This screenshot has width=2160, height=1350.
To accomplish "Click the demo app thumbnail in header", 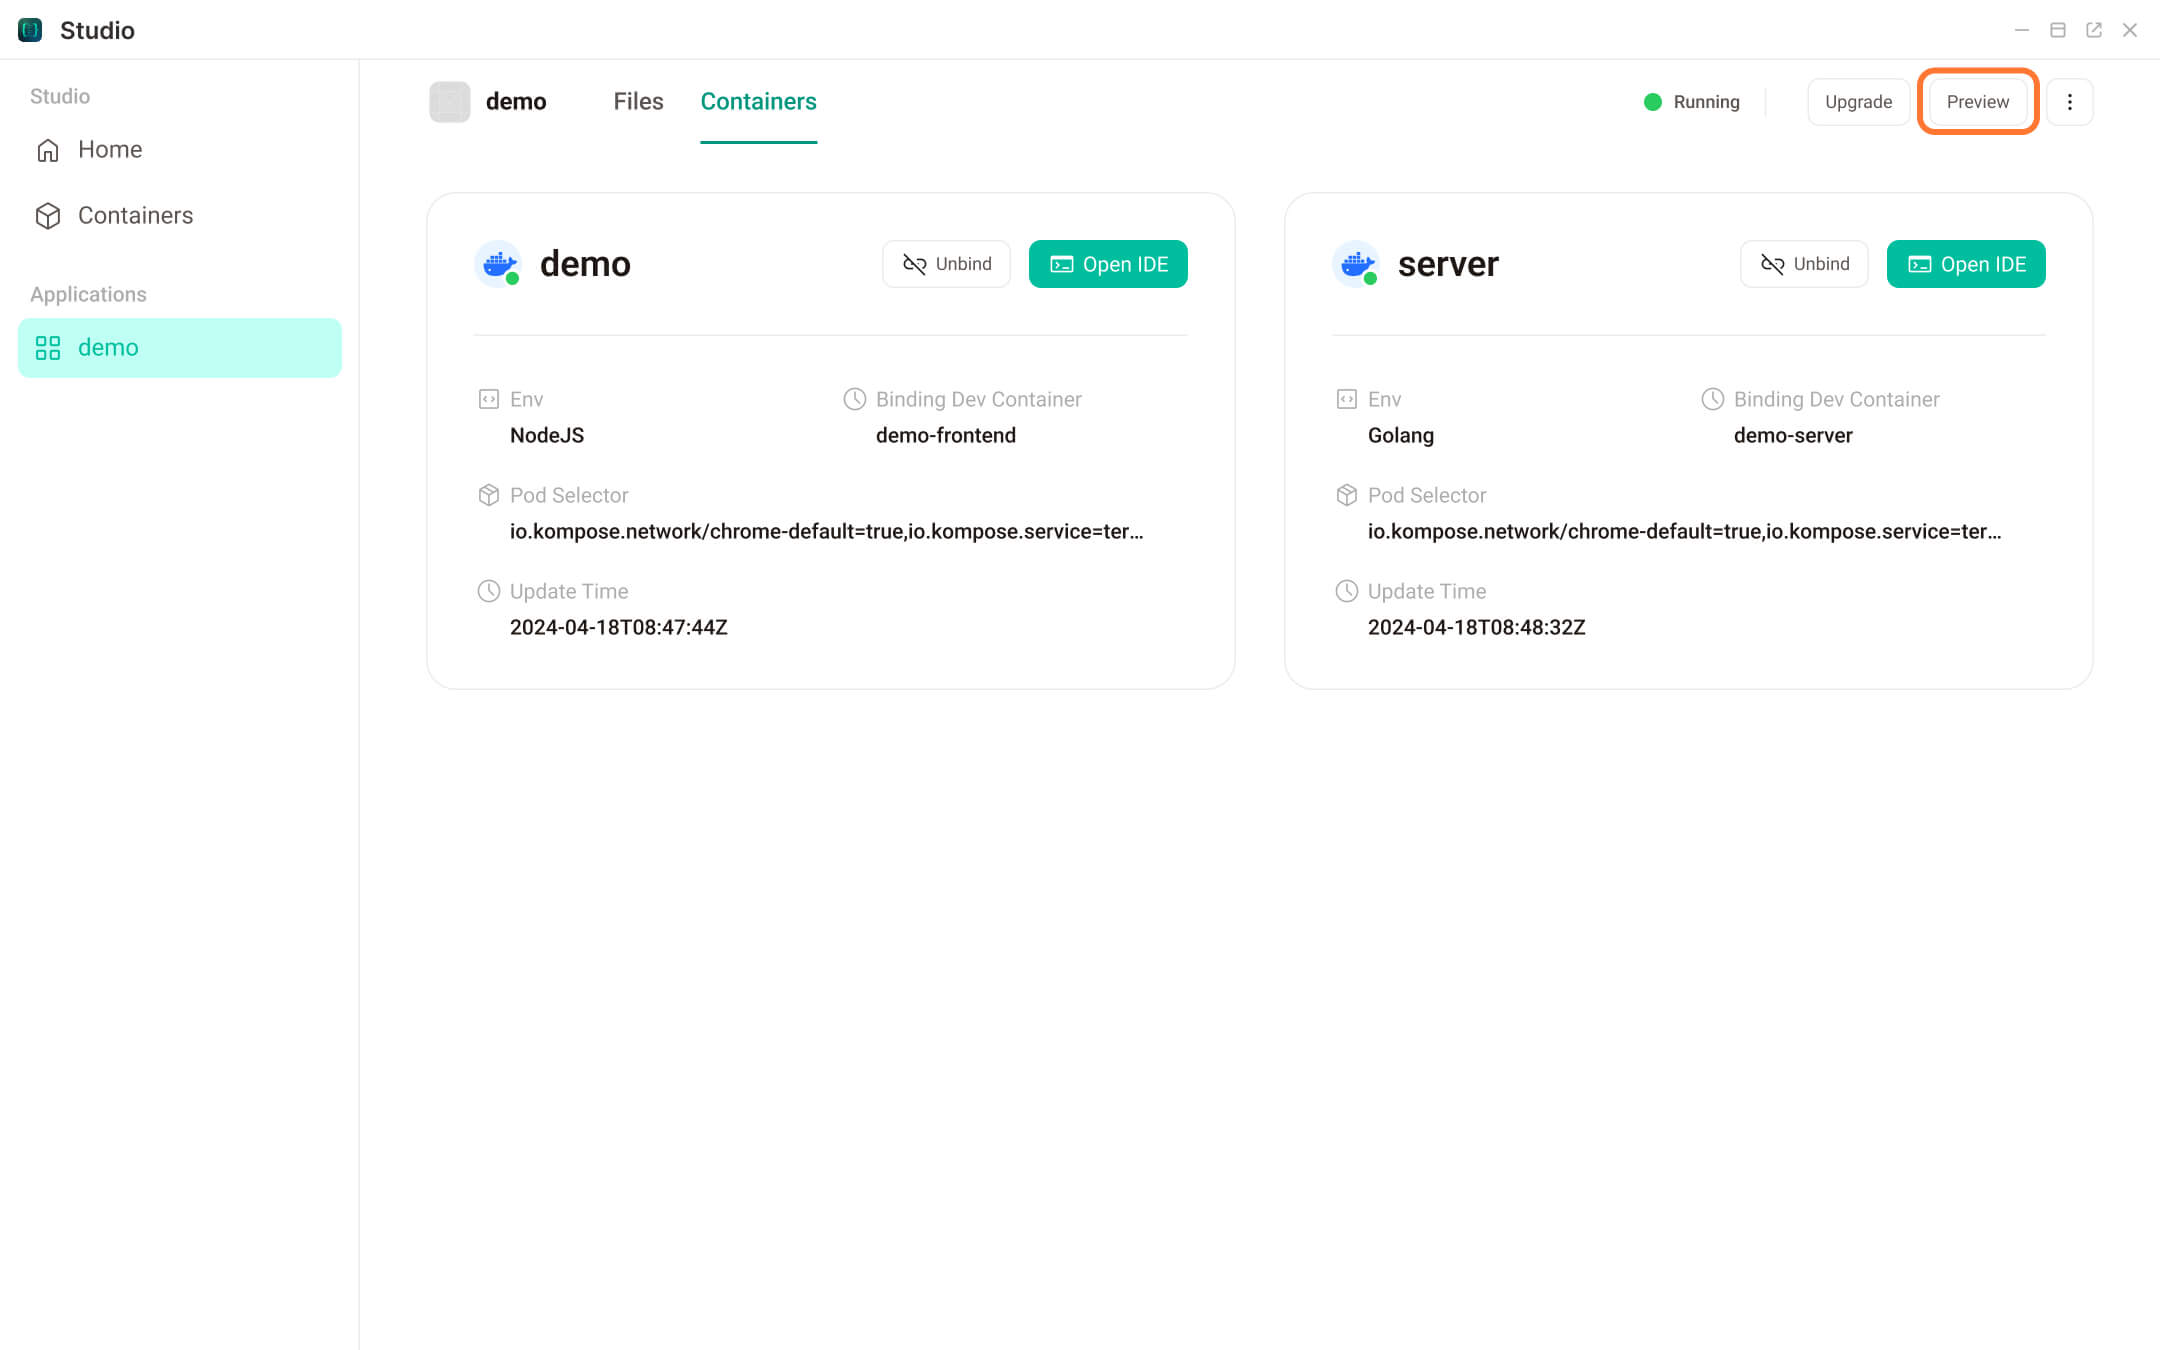I will 449,102.
